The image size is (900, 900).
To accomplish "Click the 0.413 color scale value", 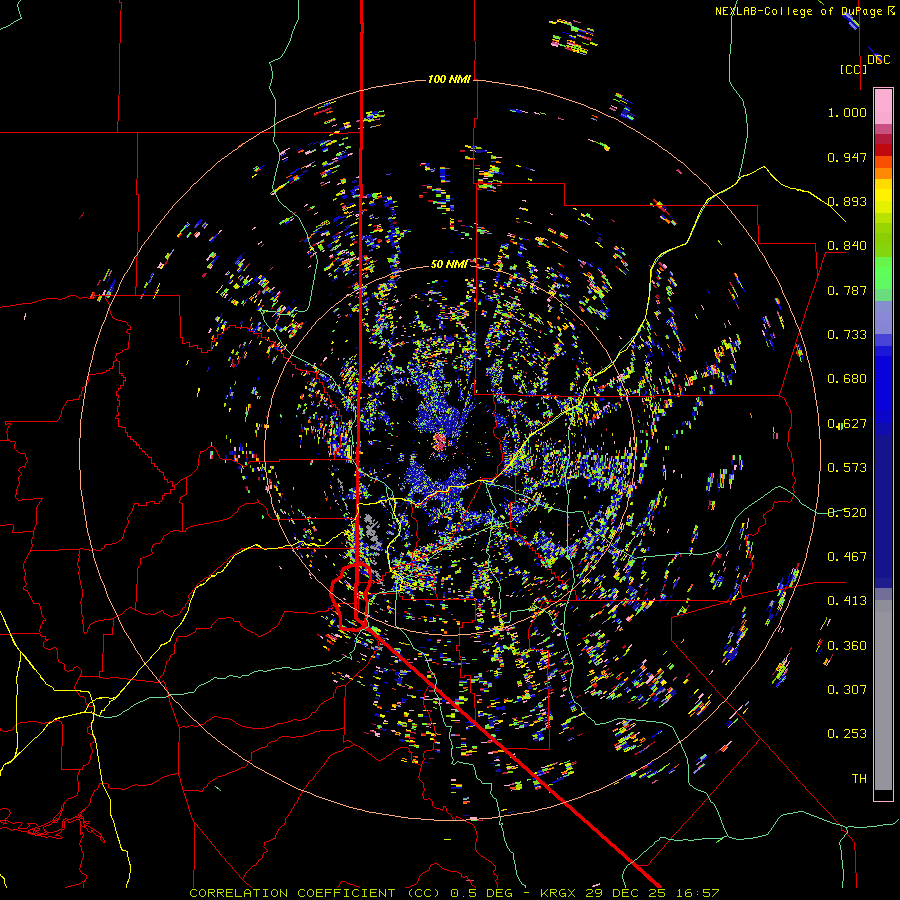I will (847, 601).
